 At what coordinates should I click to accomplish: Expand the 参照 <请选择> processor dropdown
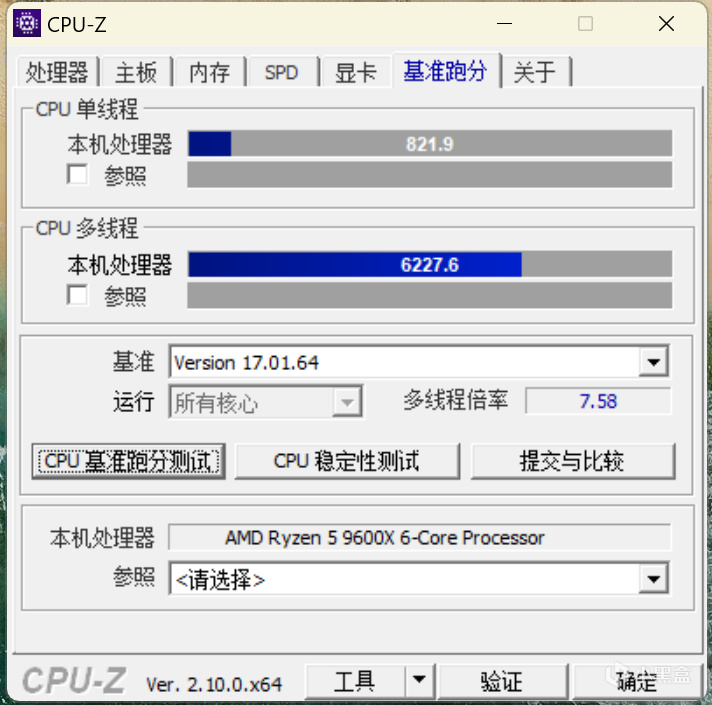[653, 579]
